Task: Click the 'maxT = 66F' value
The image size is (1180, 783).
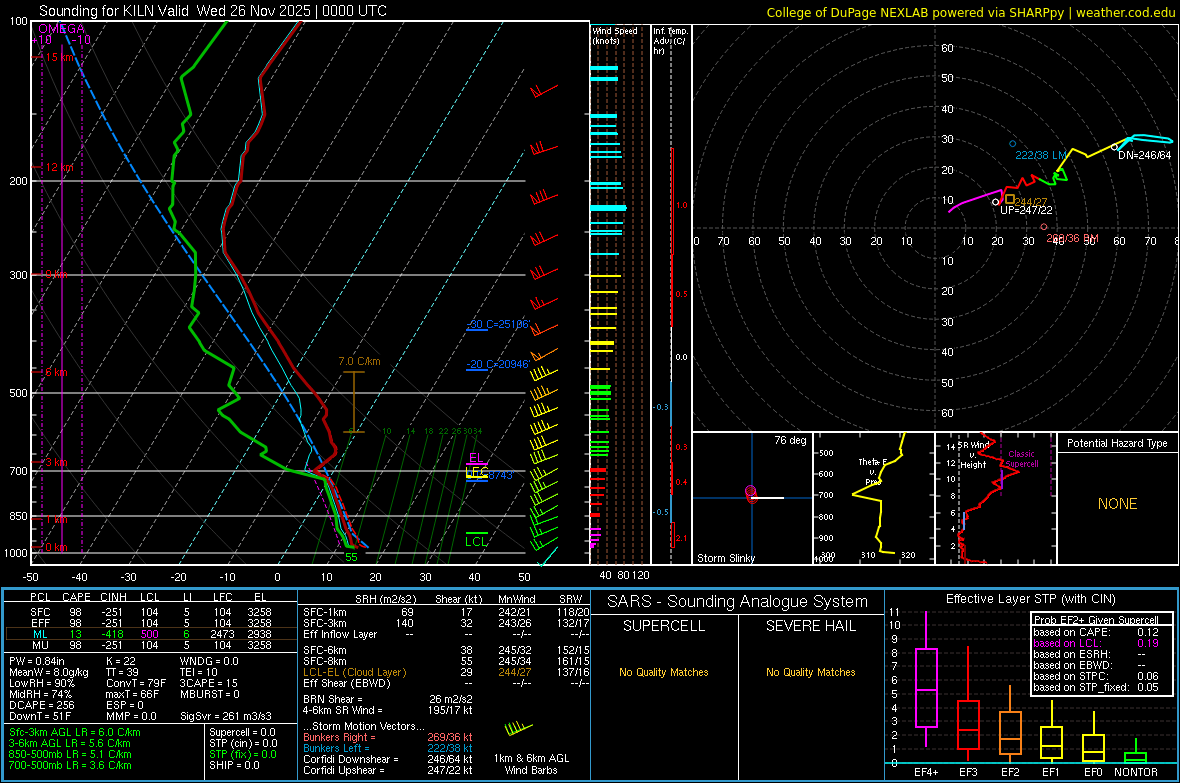Action: tap(131, 694)
